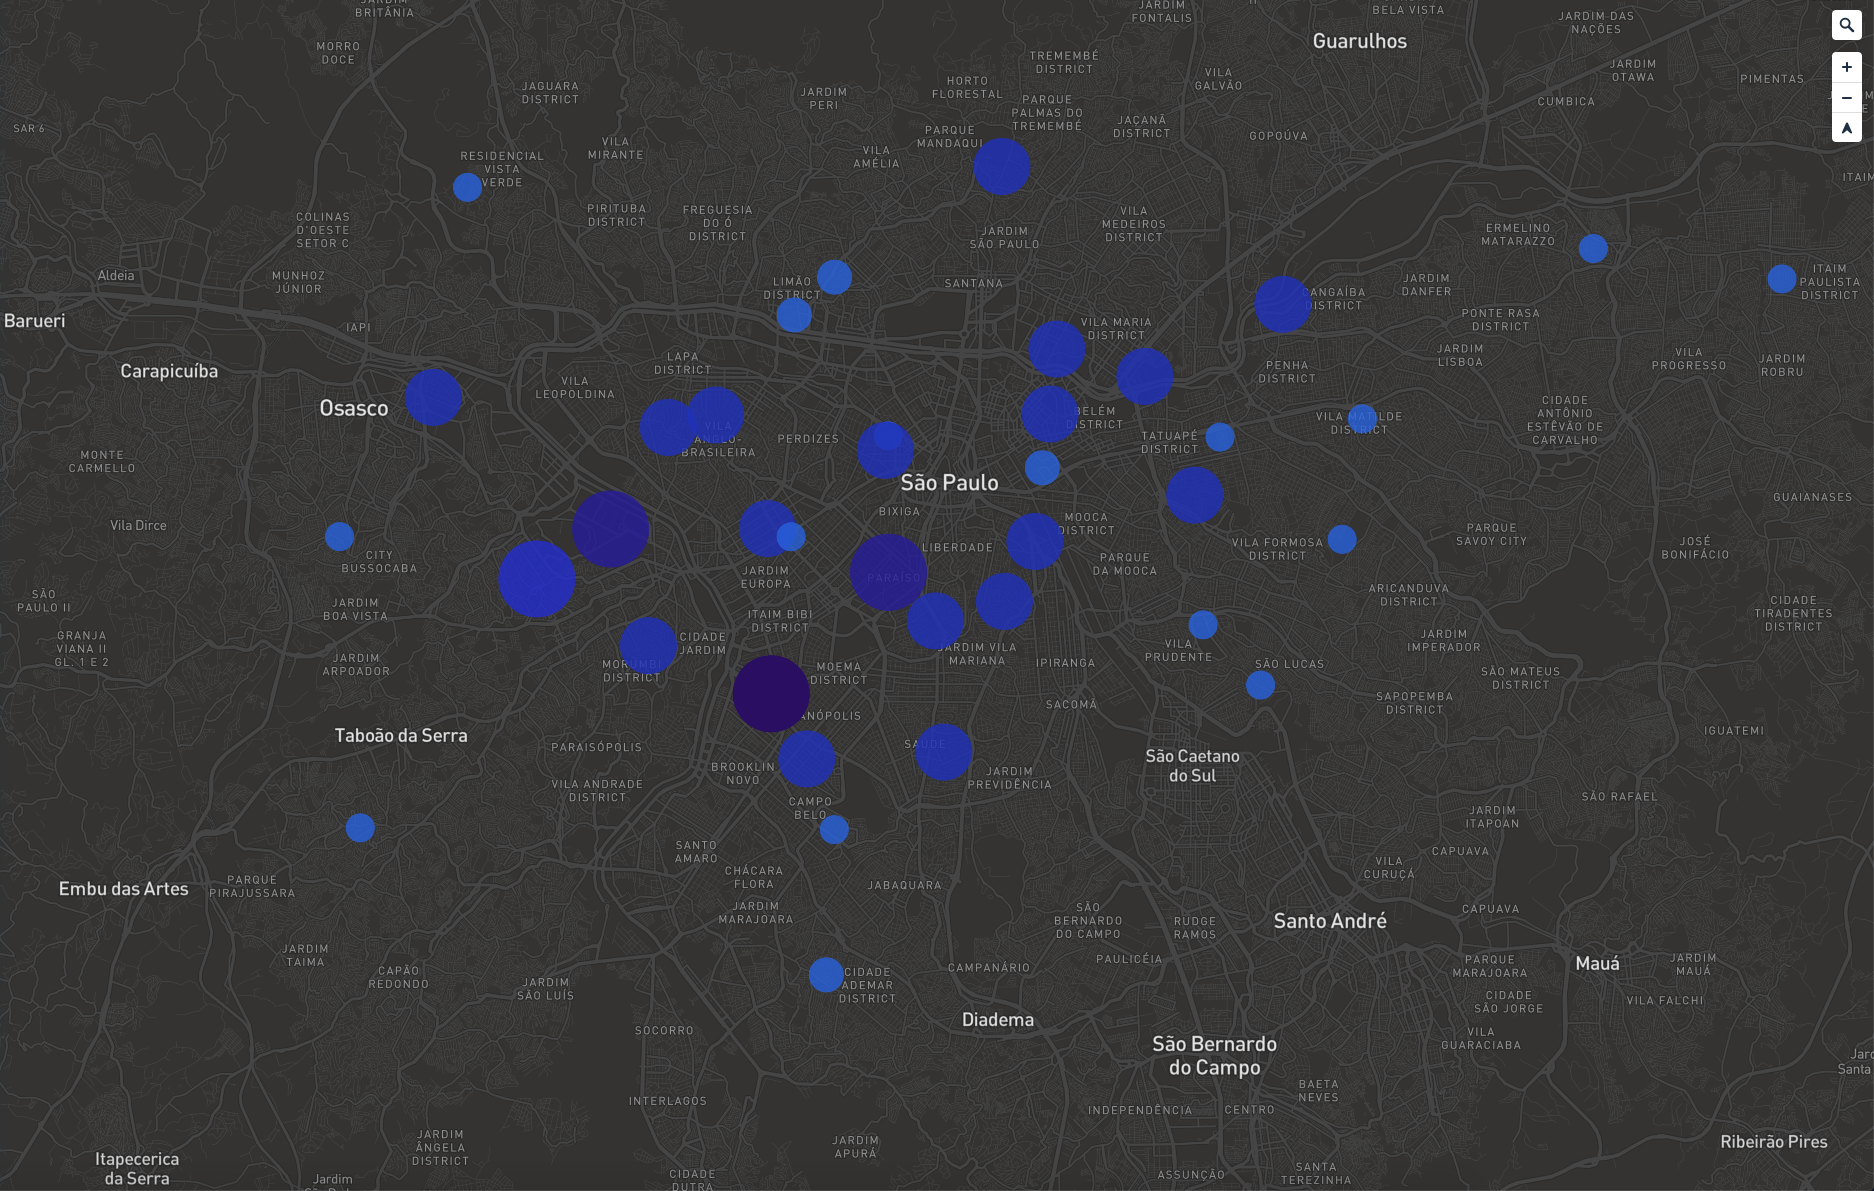
Task: Click the small circle below Campo Belo
Action: point(834,829)
